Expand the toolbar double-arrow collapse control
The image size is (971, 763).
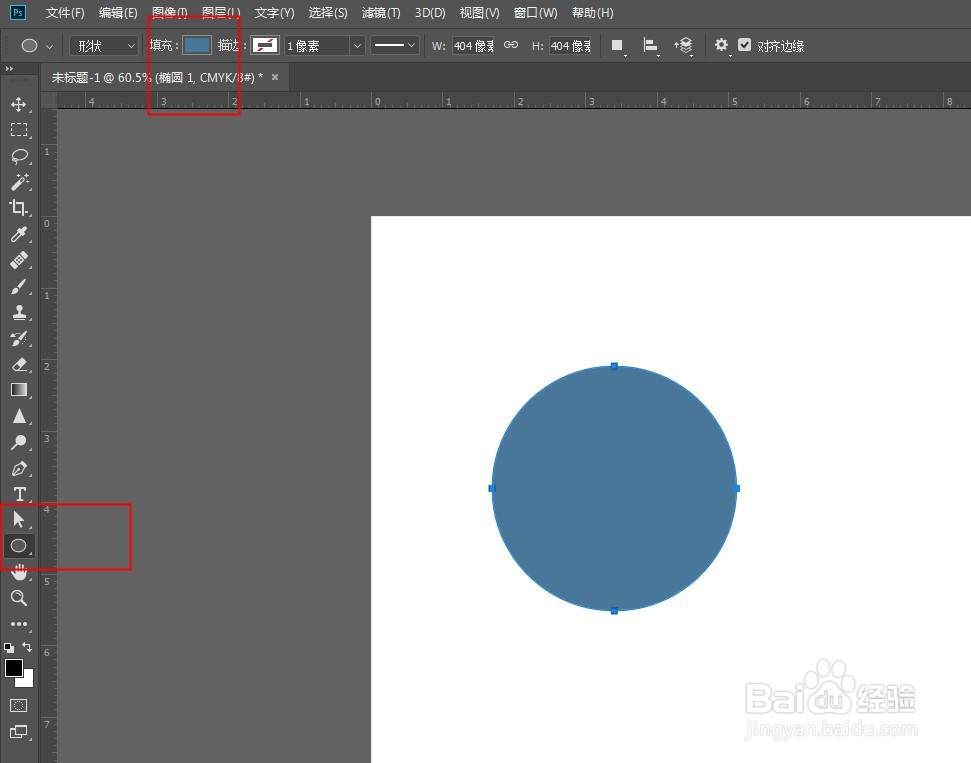click(x=9, y=69)
